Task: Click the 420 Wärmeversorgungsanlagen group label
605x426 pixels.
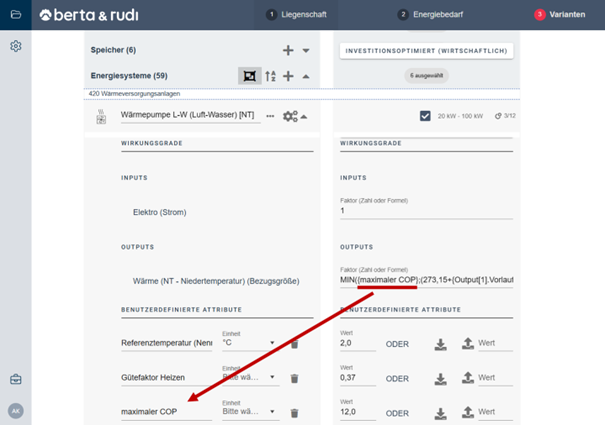Action: pyautogui.click(x=134, y=94)
